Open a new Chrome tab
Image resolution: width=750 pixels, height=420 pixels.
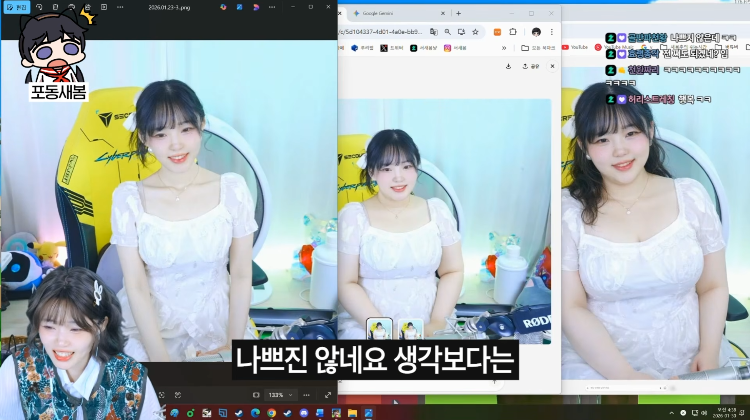(x=458, y=13)
